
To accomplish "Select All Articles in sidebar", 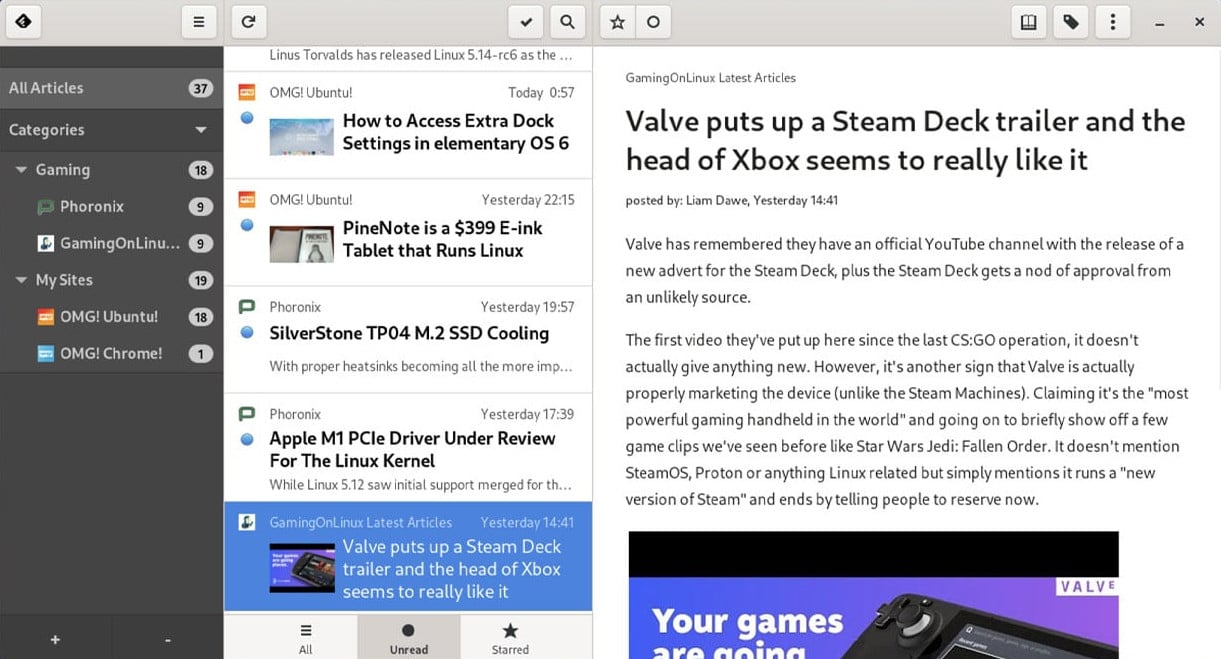I will point(111,88).
